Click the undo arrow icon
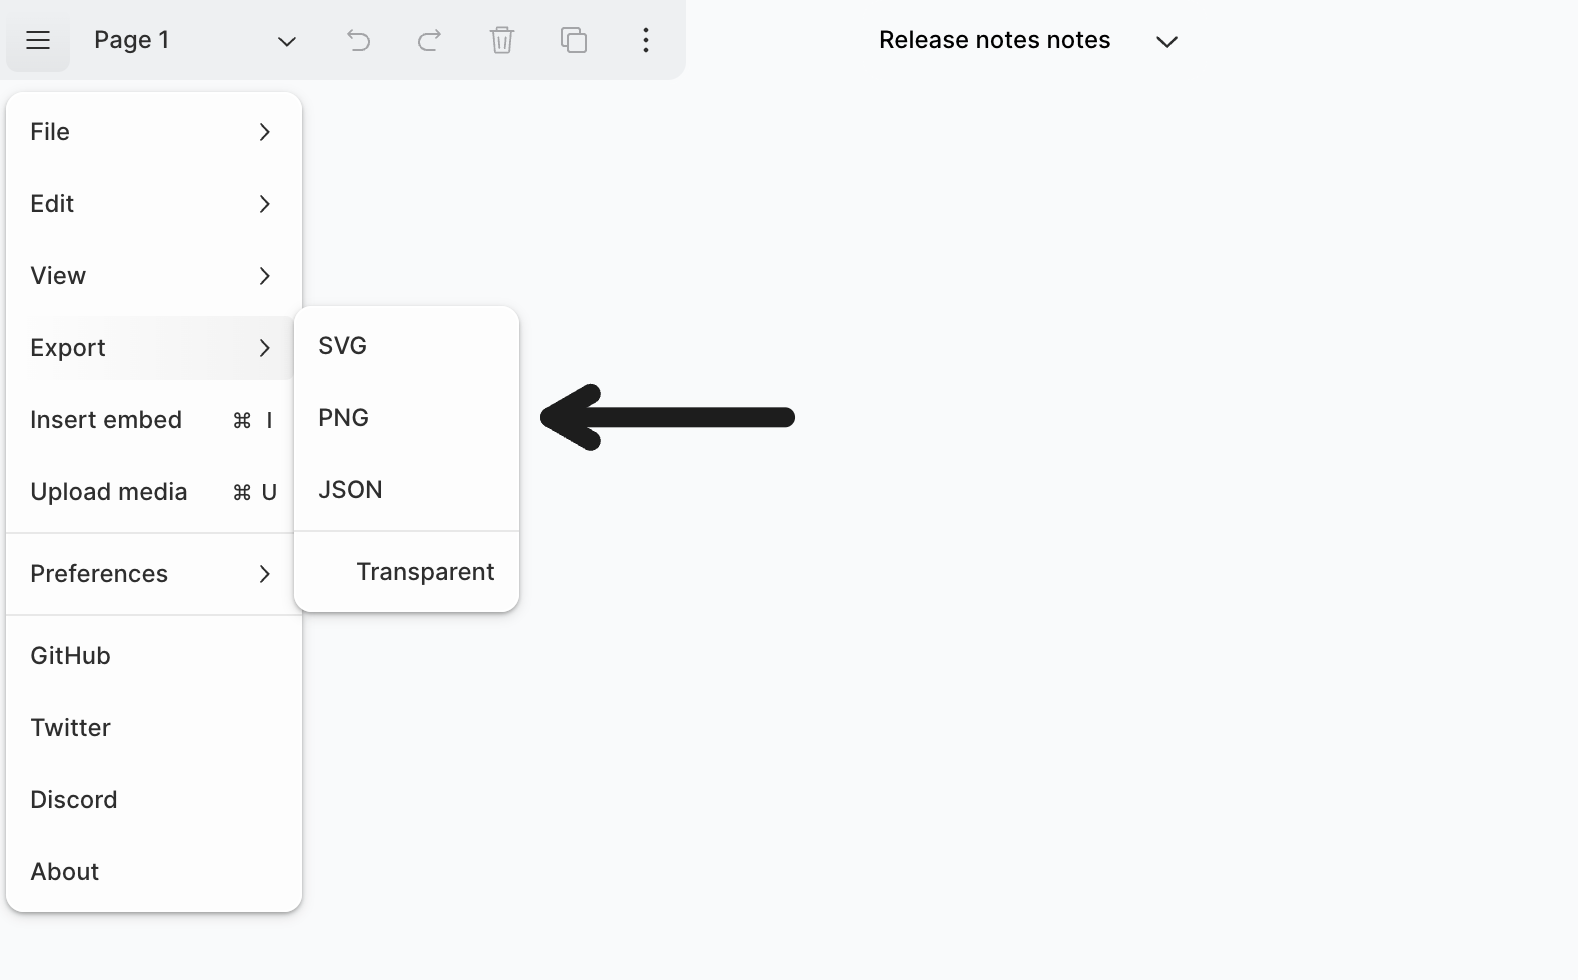The image size is (1578, 980). [358, 40]
